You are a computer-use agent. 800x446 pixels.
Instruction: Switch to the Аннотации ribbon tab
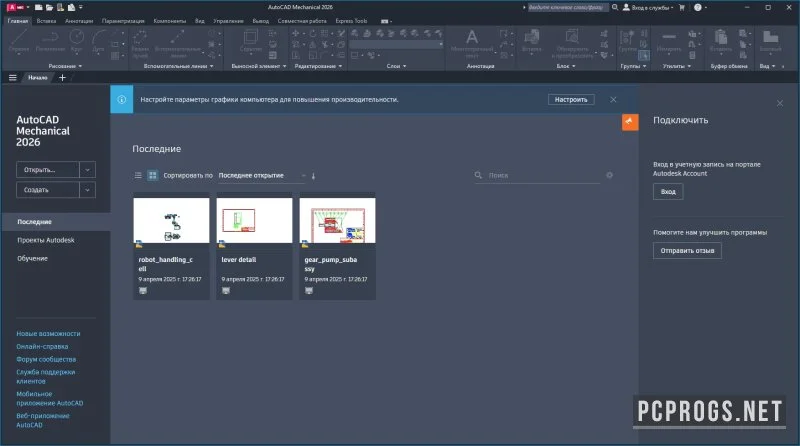pos(79,21)
